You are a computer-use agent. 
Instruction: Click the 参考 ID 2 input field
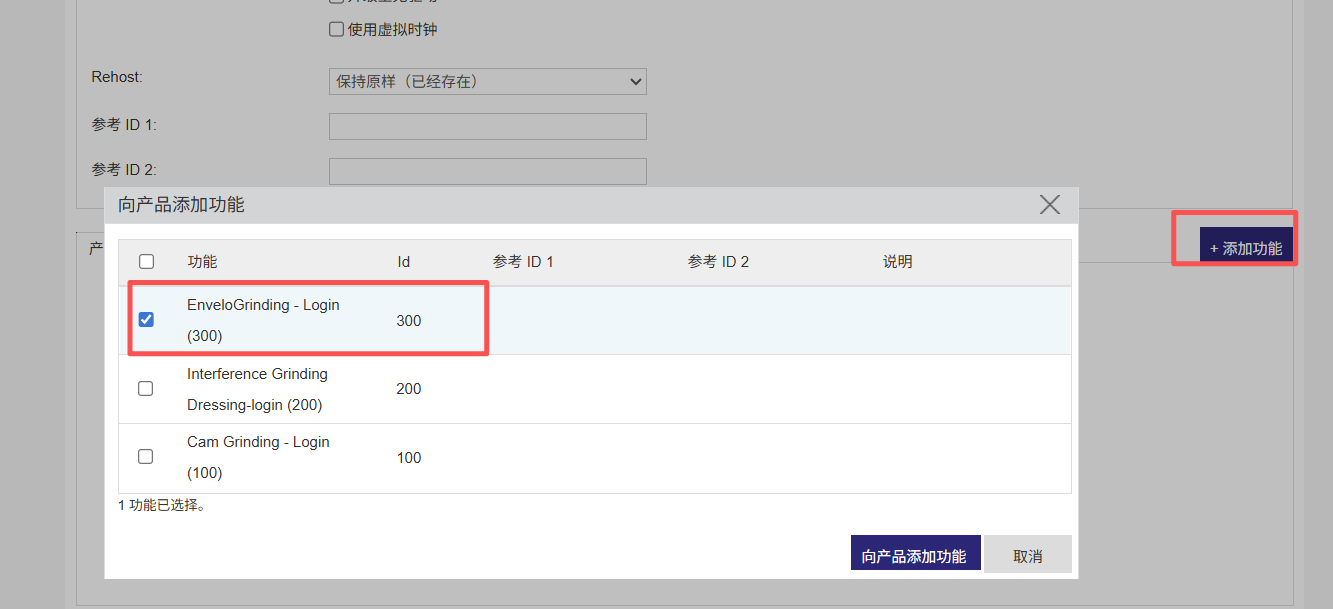pyautogui.click(x=487, y=171)
